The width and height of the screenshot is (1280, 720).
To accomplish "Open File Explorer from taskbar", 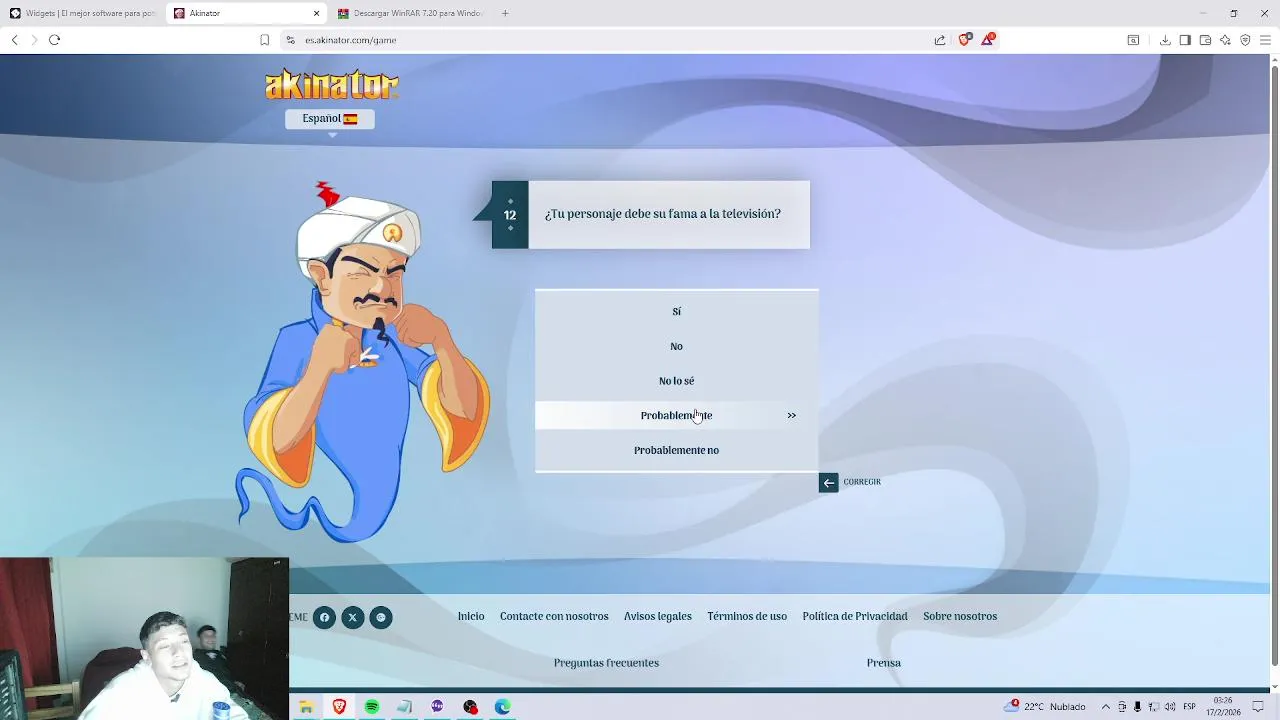I will [306, 707].
